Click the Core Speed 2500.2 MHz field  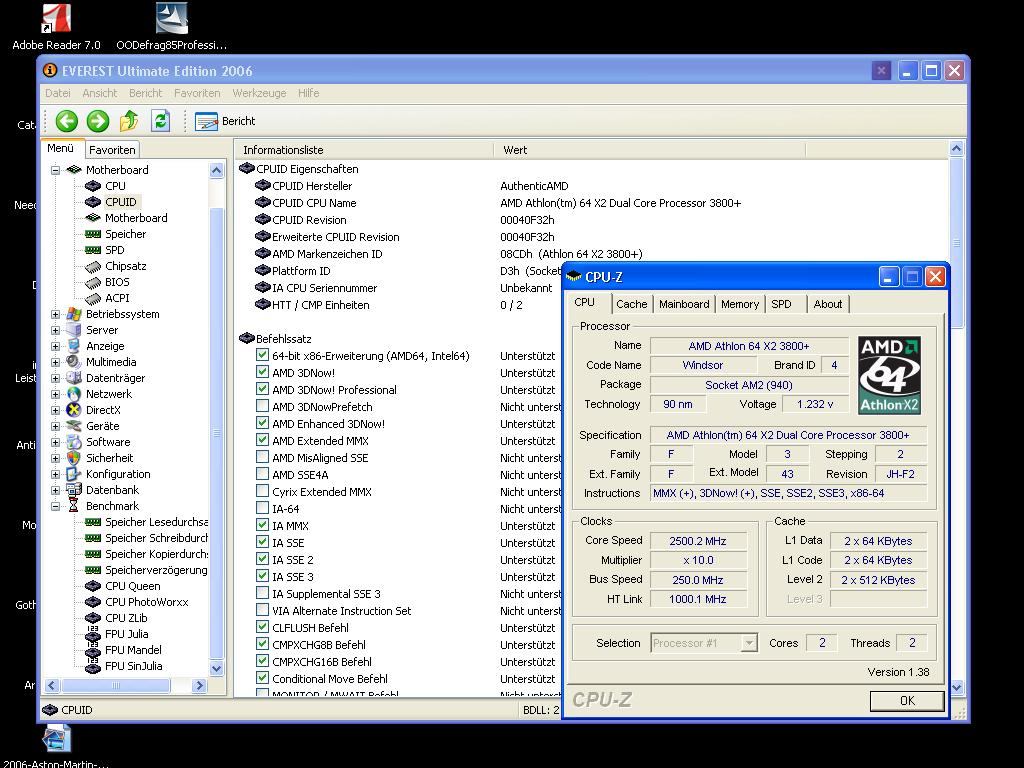(697, 541)
